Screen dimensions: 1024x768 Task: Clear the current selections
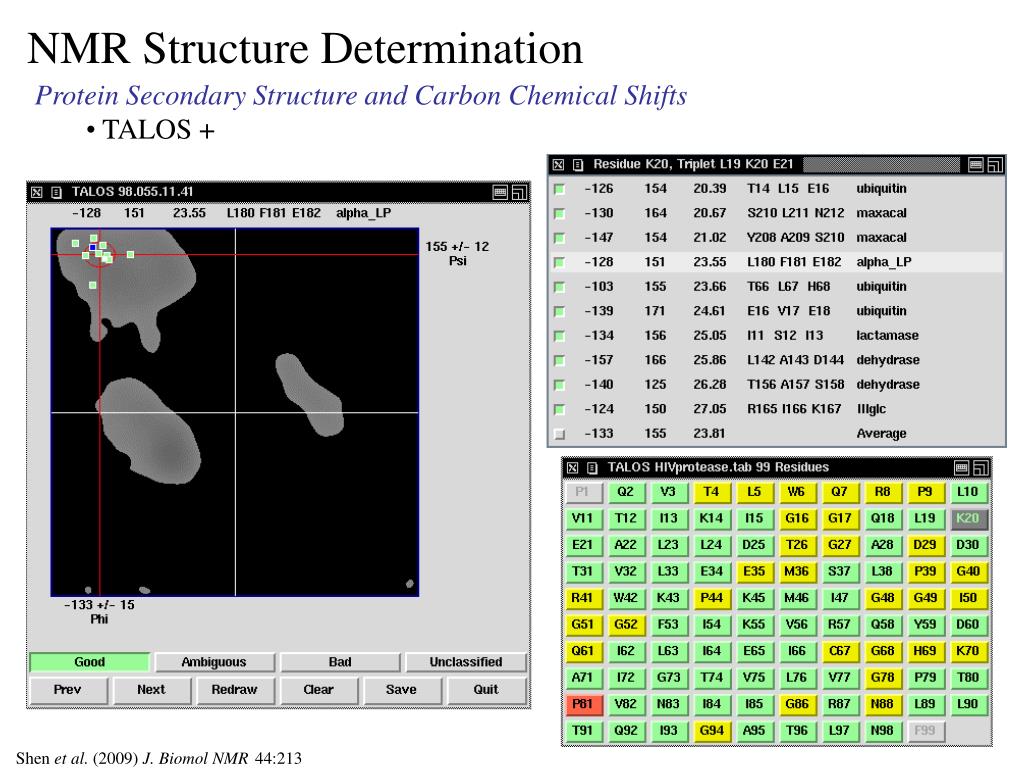coord(319,690)
